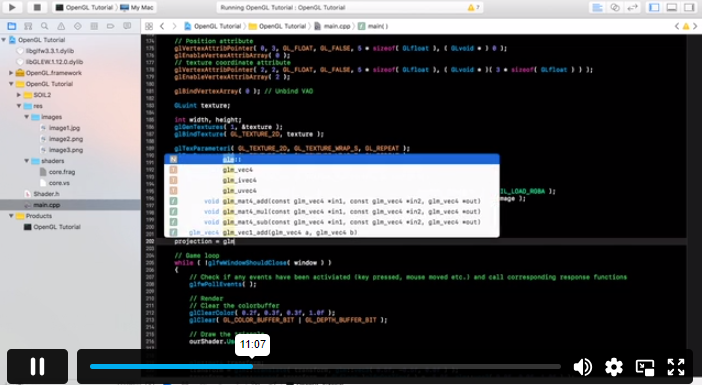Pause the video playback
This screenshot has width=702, height=385.
[37, 366]
